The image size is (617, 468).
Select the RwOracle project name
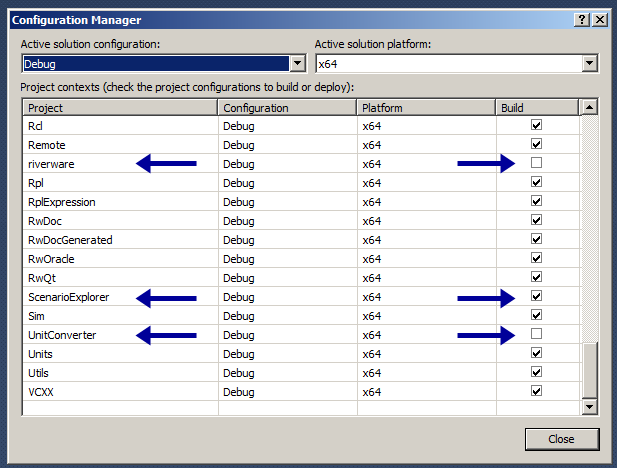51,259
